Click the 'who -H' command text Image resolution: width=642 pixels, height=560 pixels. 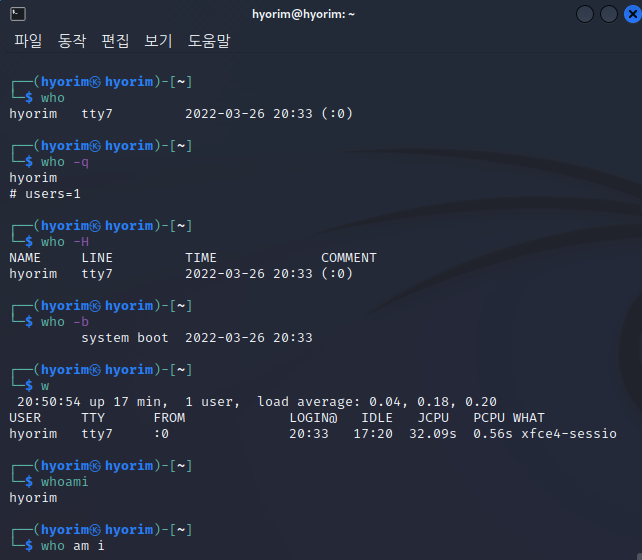pos(65,242)
